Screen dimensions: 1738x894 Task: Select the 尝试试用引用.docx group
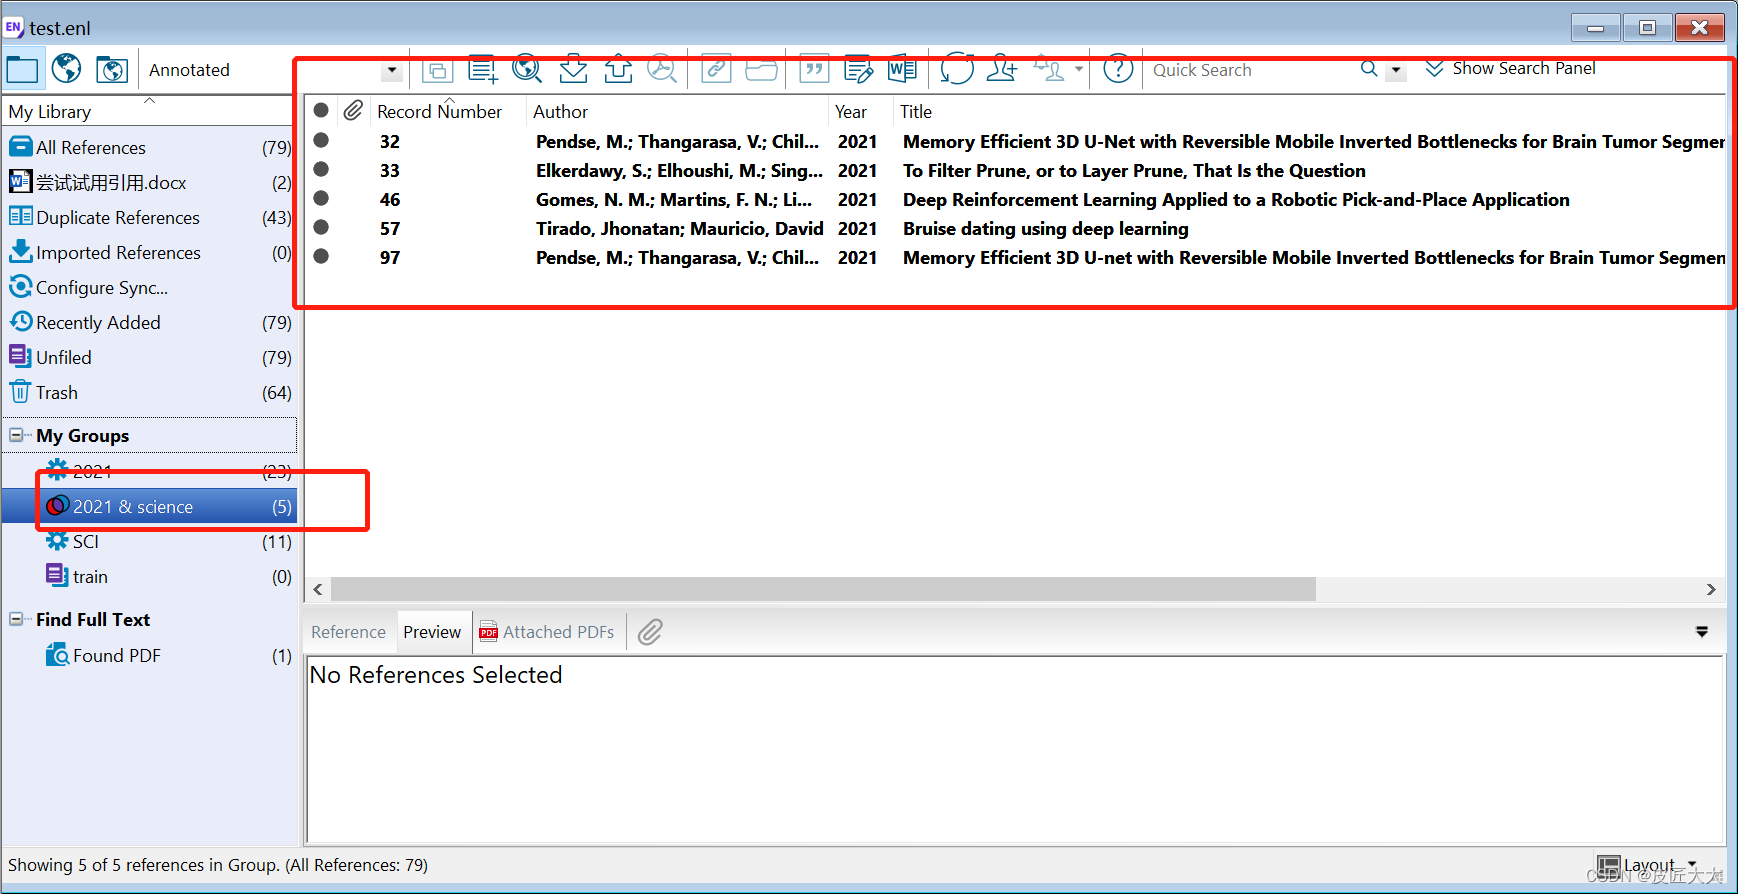[150, 182]
